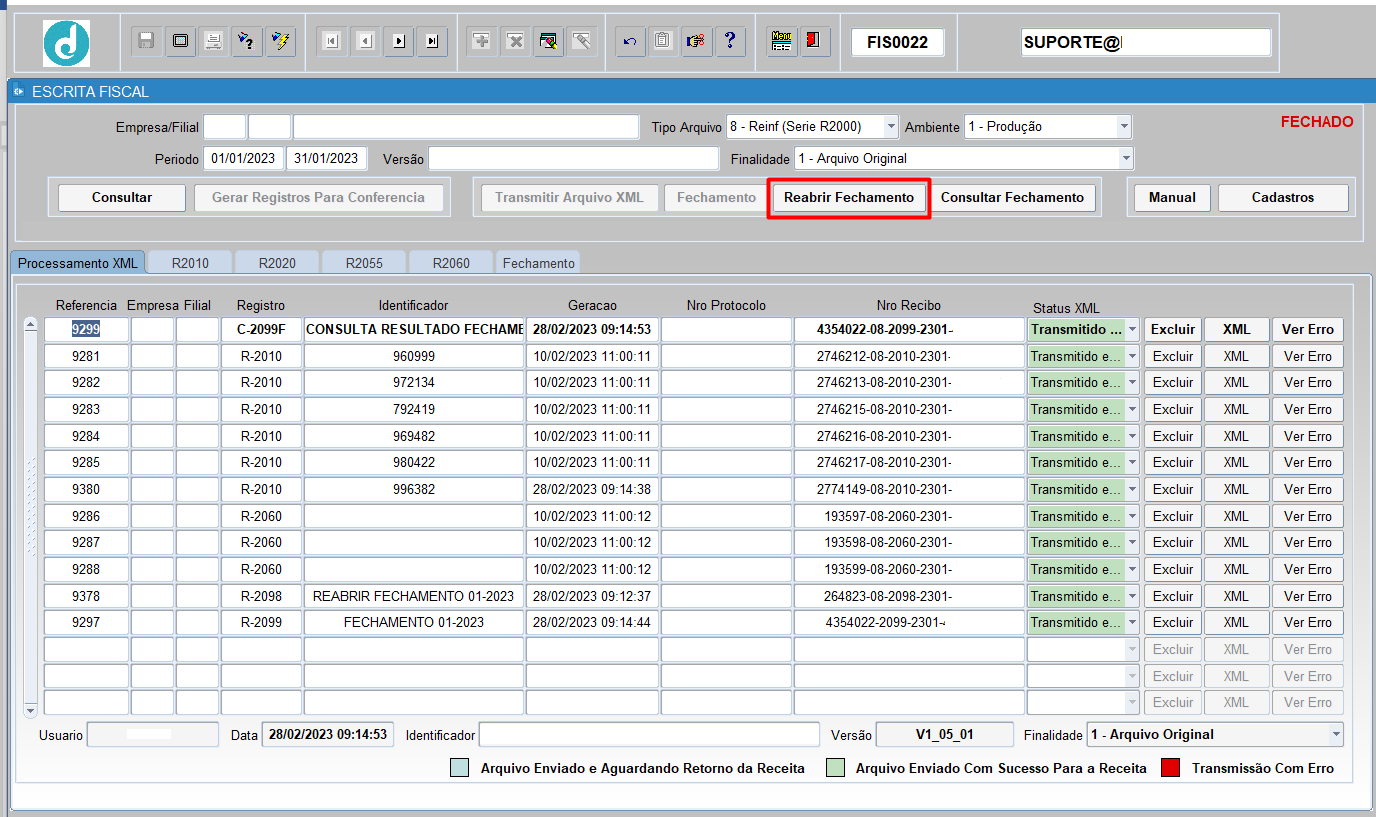Select the identifier cell 'FECHAMENTO 01-2023'

414,622
